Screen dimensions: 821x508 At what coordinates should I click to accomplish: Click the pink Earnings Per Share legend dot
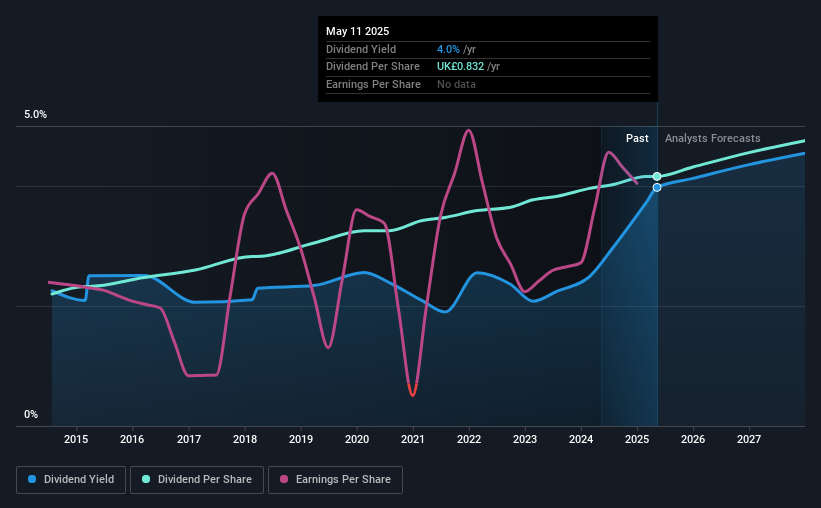point(284,479)
